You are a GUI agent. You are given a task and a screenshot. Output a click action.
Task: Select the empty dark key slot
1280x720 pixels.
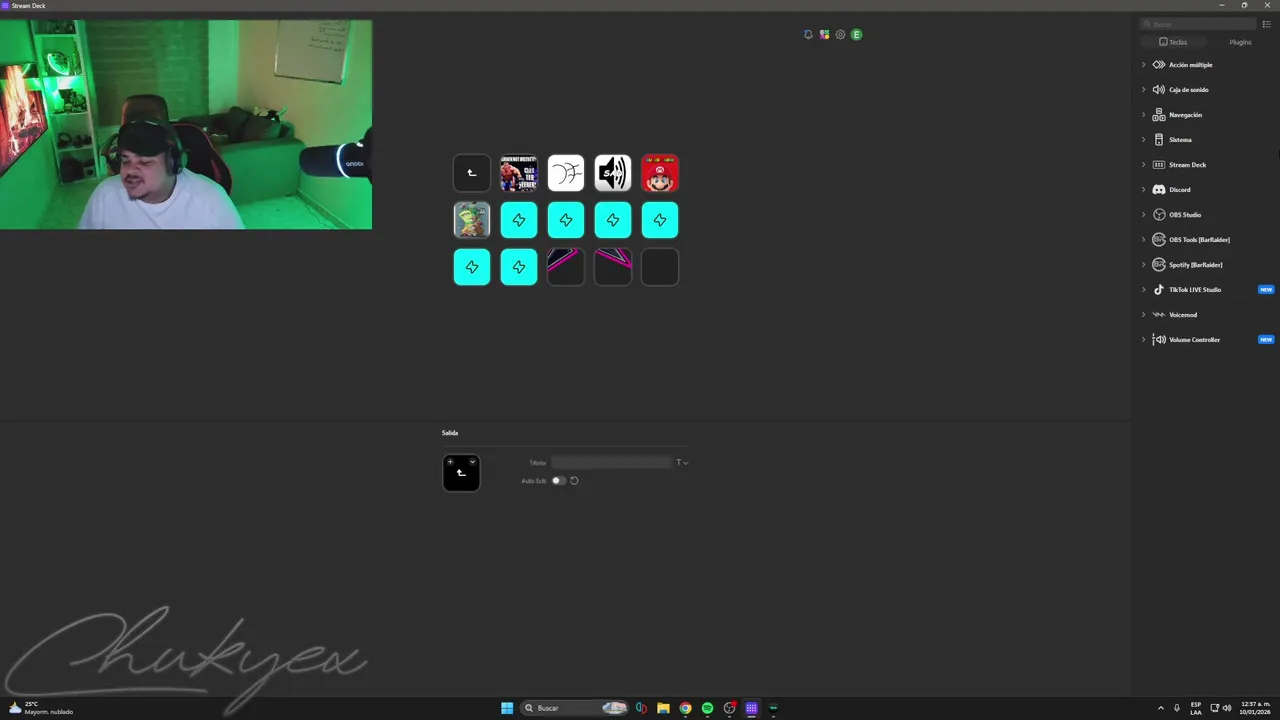(660, 267)
